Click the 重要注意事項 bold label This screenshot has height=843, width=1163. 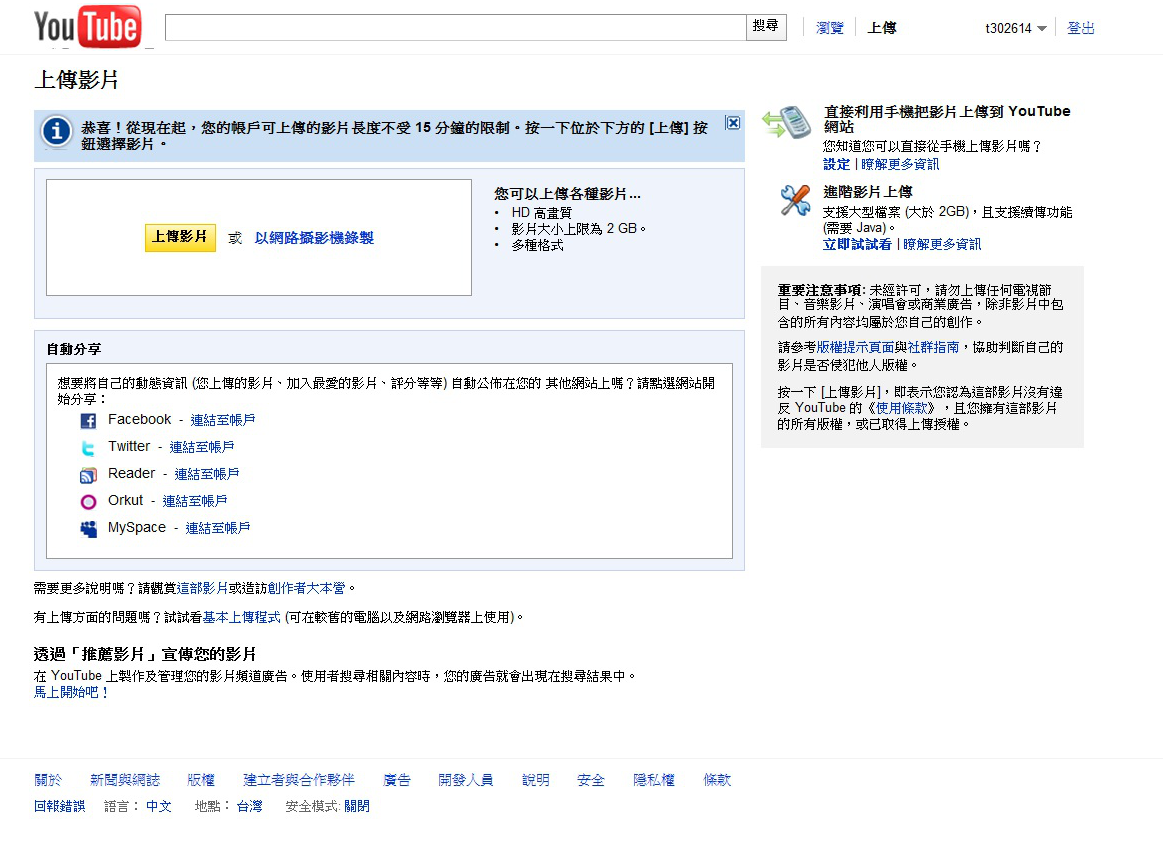[820, 291]
